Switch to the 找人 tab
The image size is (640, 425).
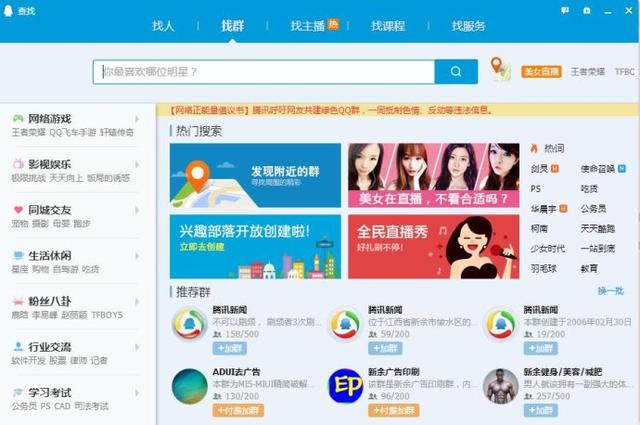point(163,26)
